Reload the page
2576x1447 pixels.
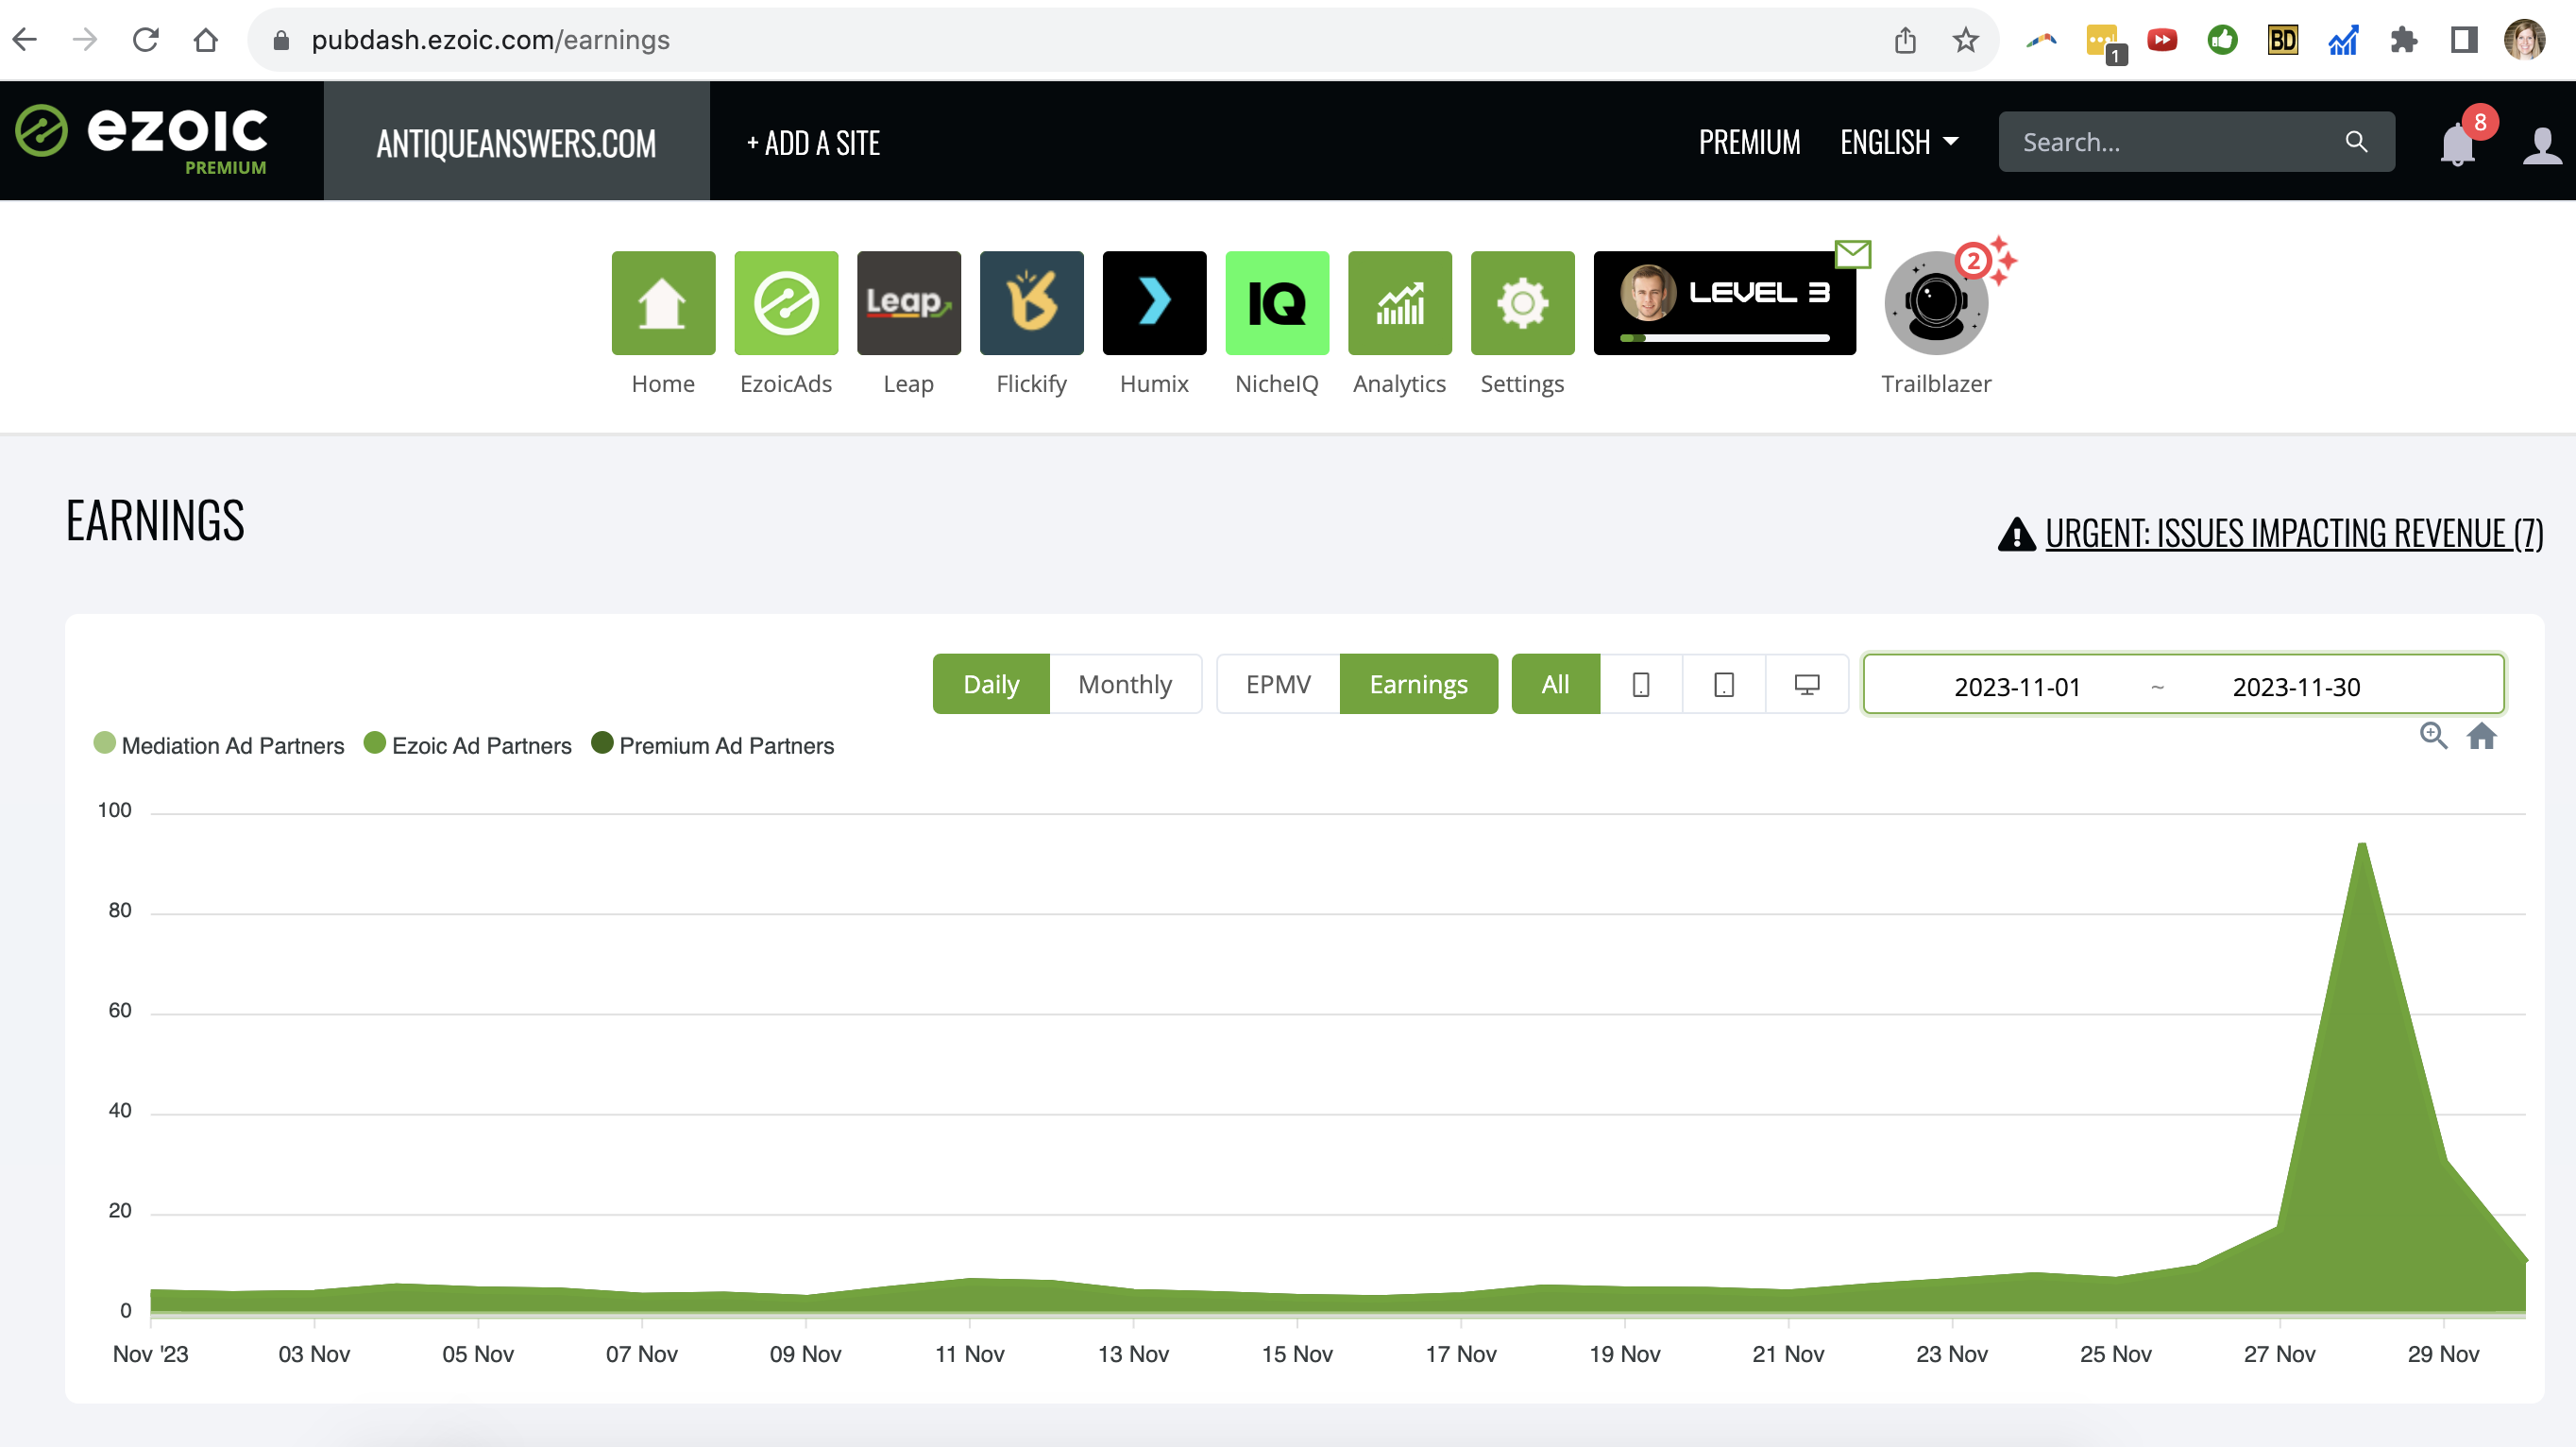[146, 40]
